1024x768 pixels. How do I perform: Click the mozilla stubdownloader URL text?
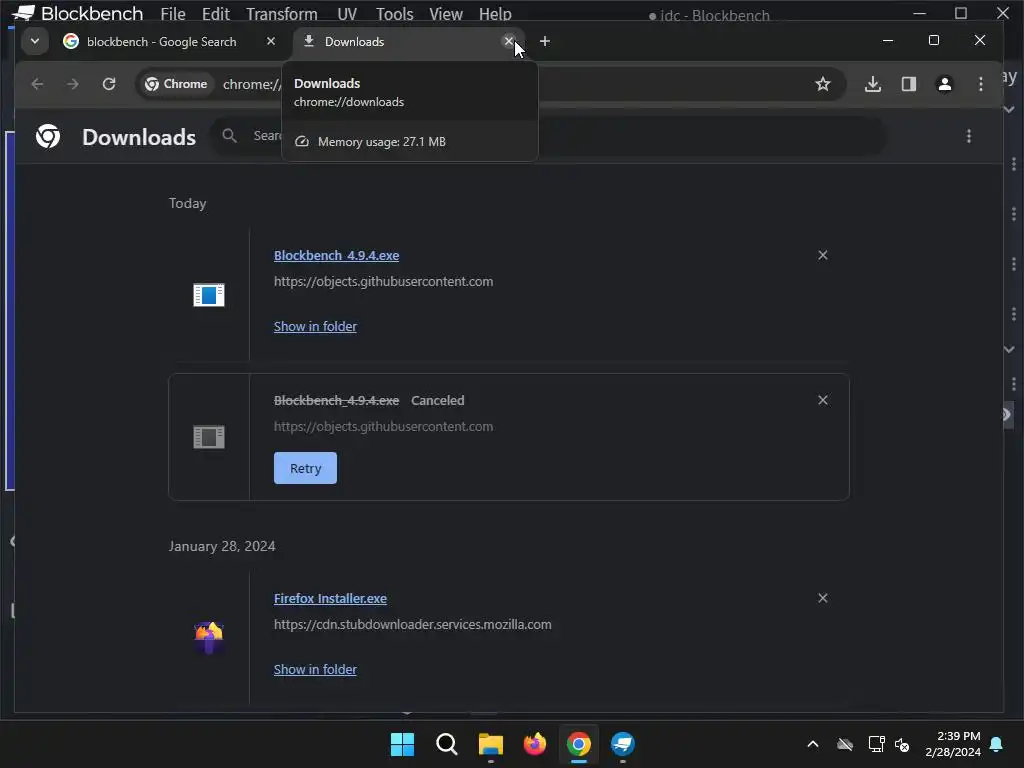pyautogui.click(x=412, y=624)
